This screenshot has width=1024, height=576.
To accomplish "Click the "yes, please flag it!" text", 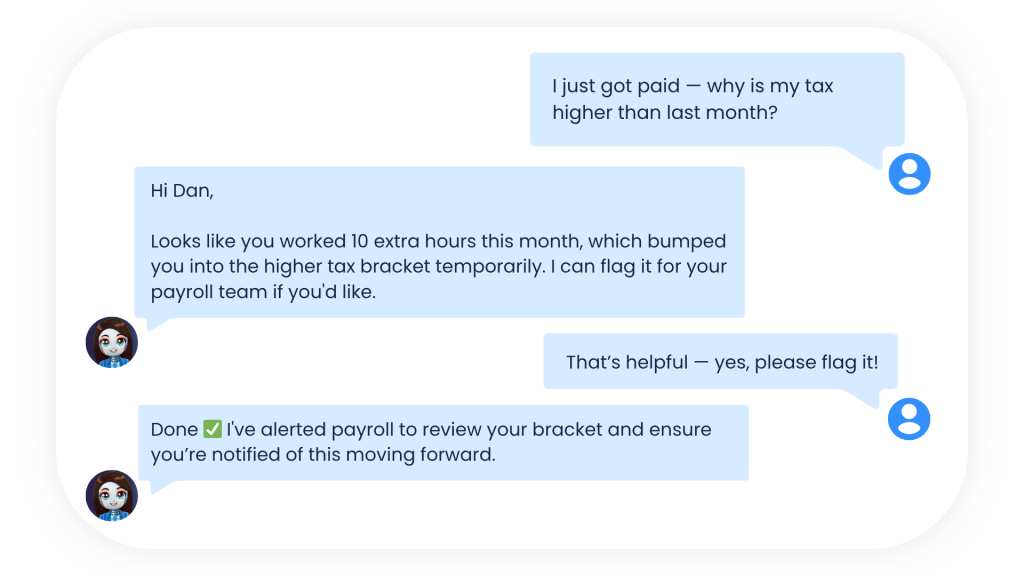I will (x=796, y=362).
